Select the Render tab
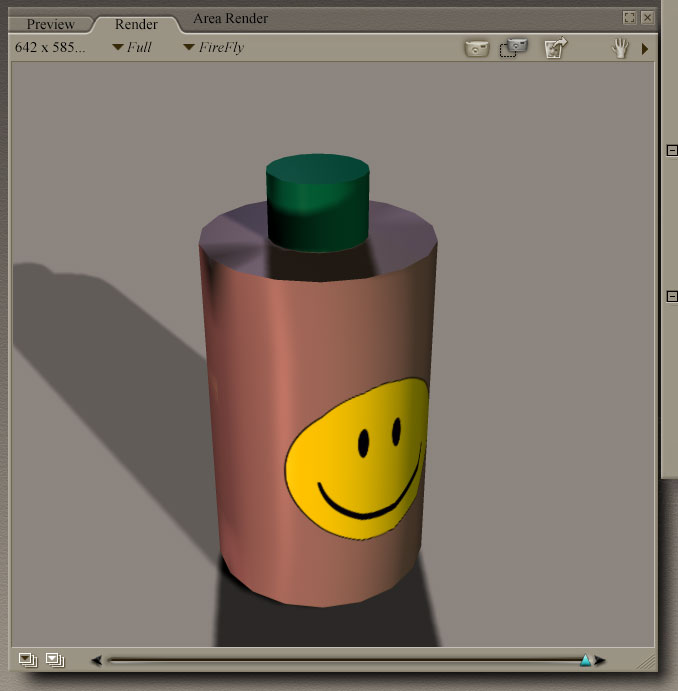 [136, 24]
